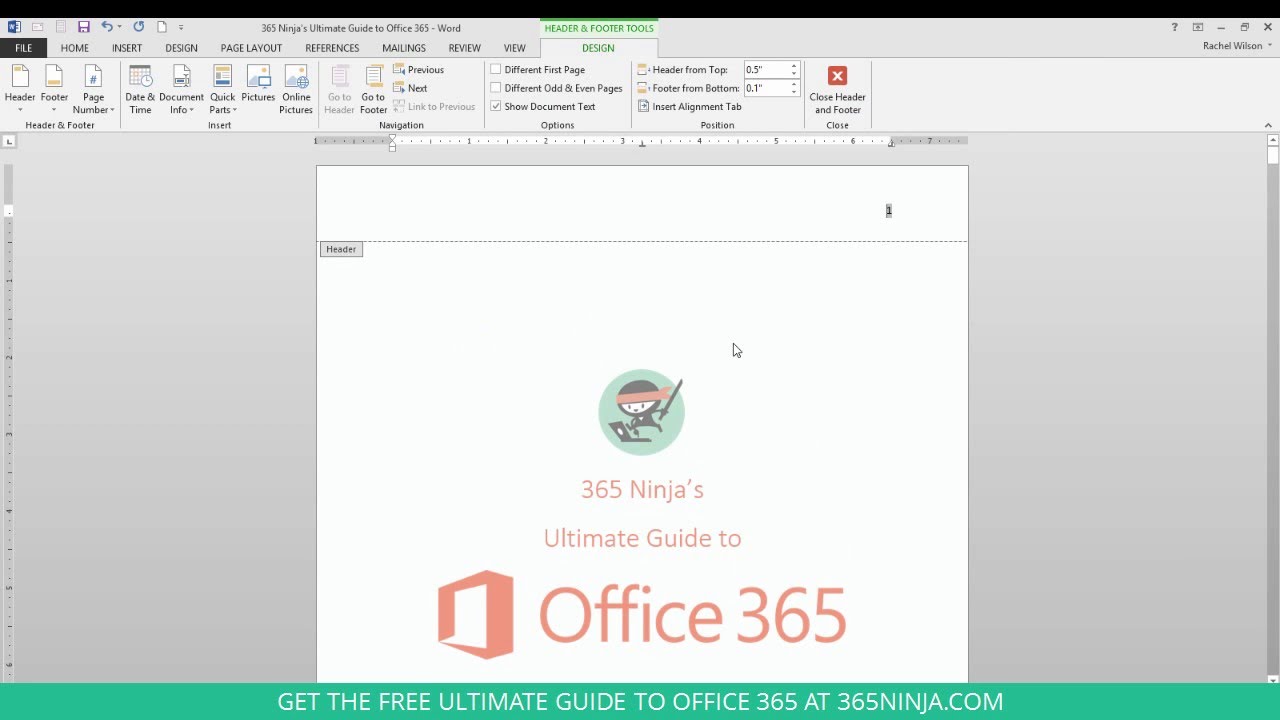Image resolution: width=1280 pixels, height=720 pixels.
Task: Switch to the PAGE LAYOUT tab
Action: [251, 48]
